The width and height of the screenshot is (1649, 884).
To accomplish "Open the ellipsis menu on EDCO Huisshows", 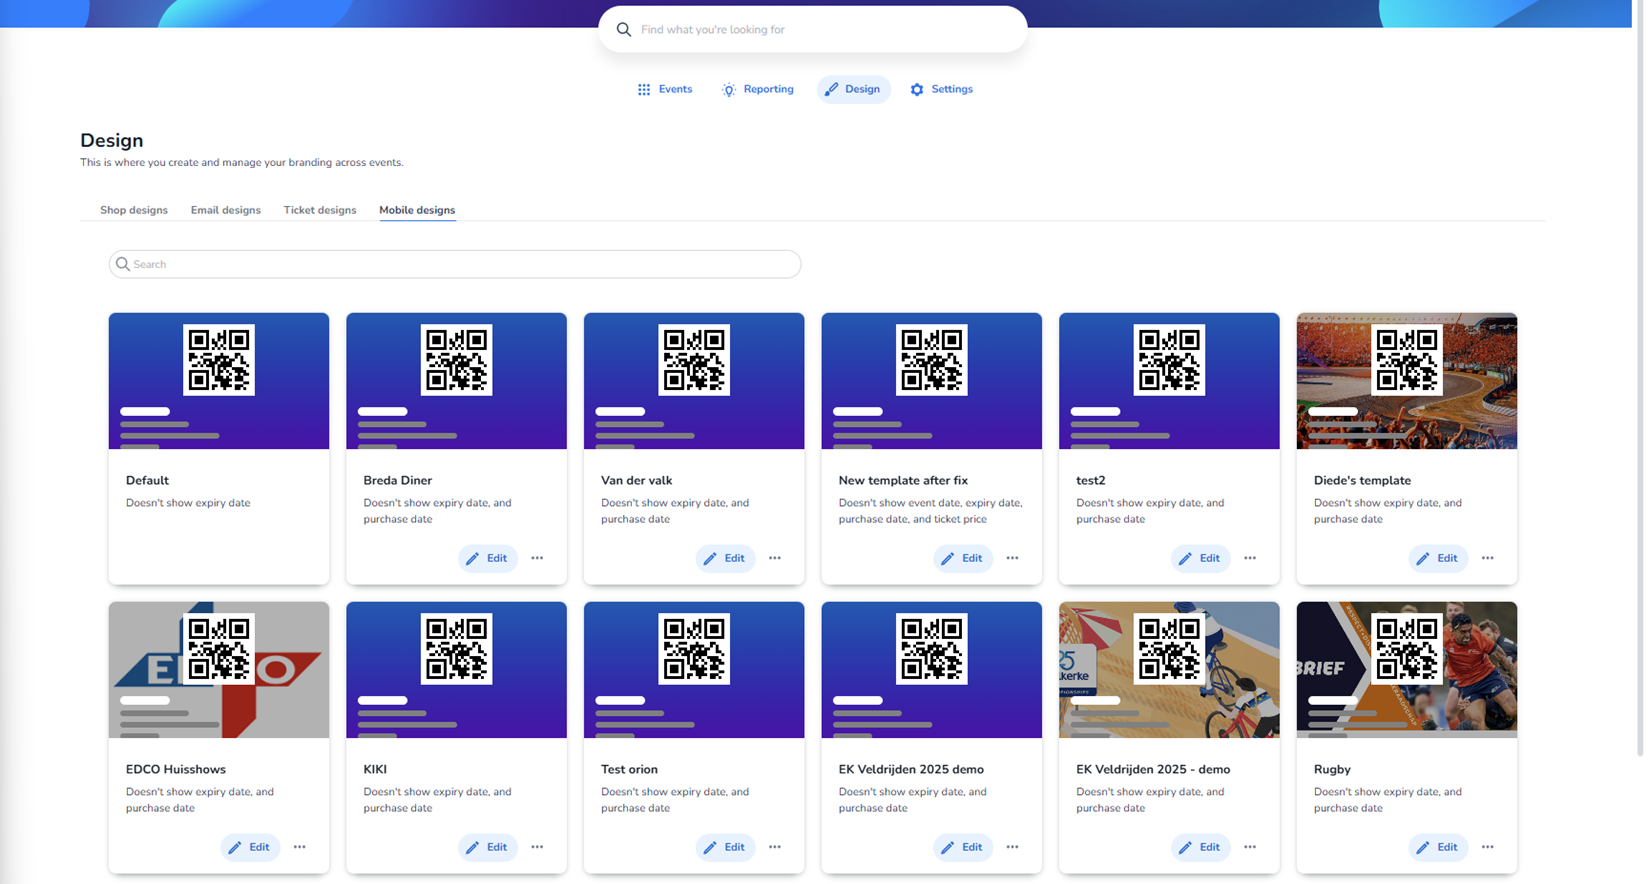I will (x=300, y=847).
